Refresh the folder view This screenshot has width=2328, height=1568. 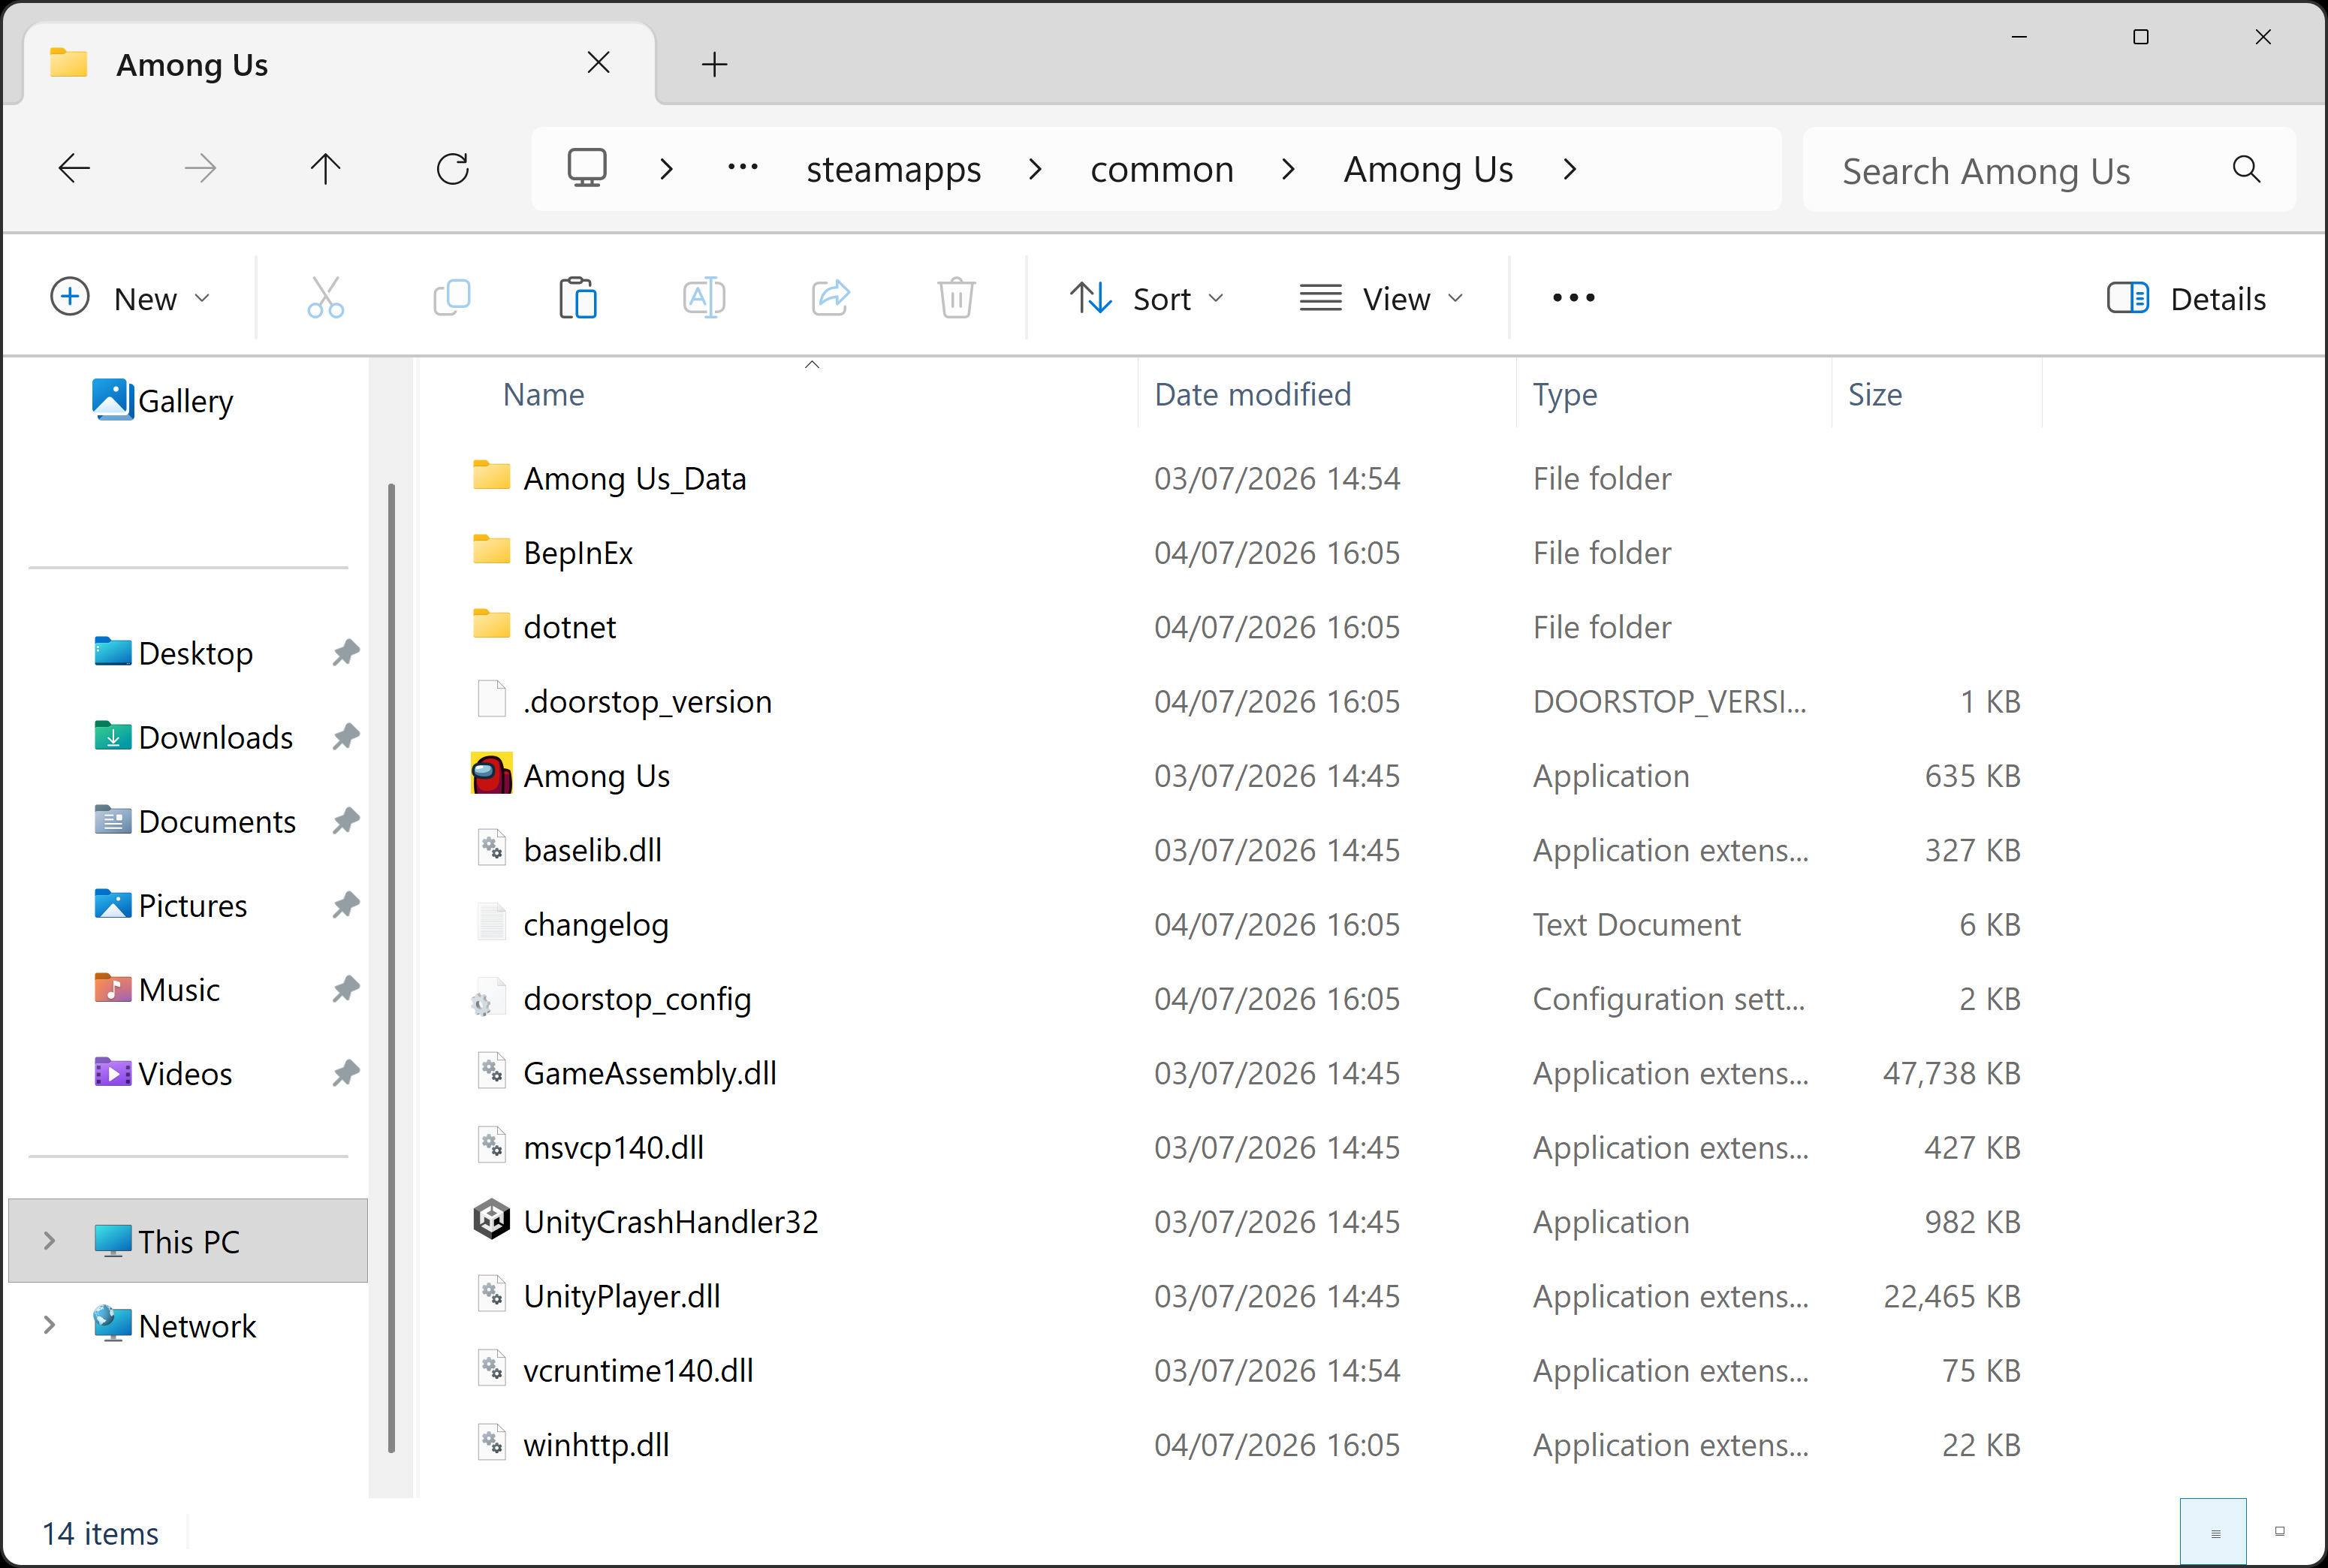[x=453, y=169]
